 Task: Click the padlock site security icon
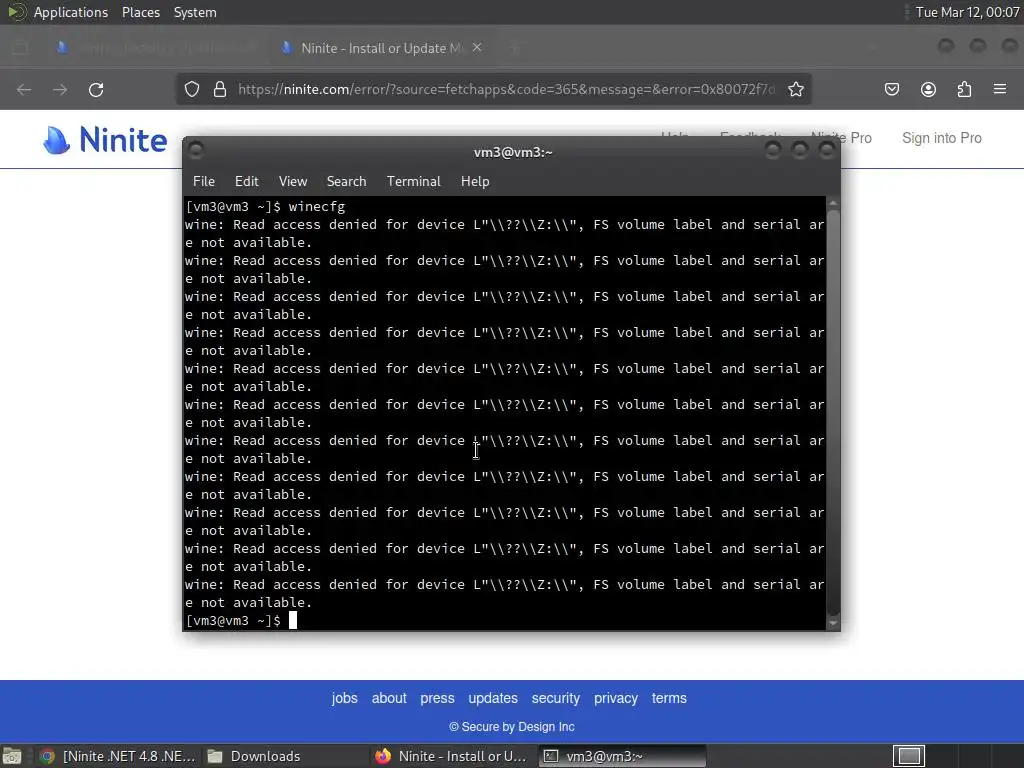[x=220, y=89]
